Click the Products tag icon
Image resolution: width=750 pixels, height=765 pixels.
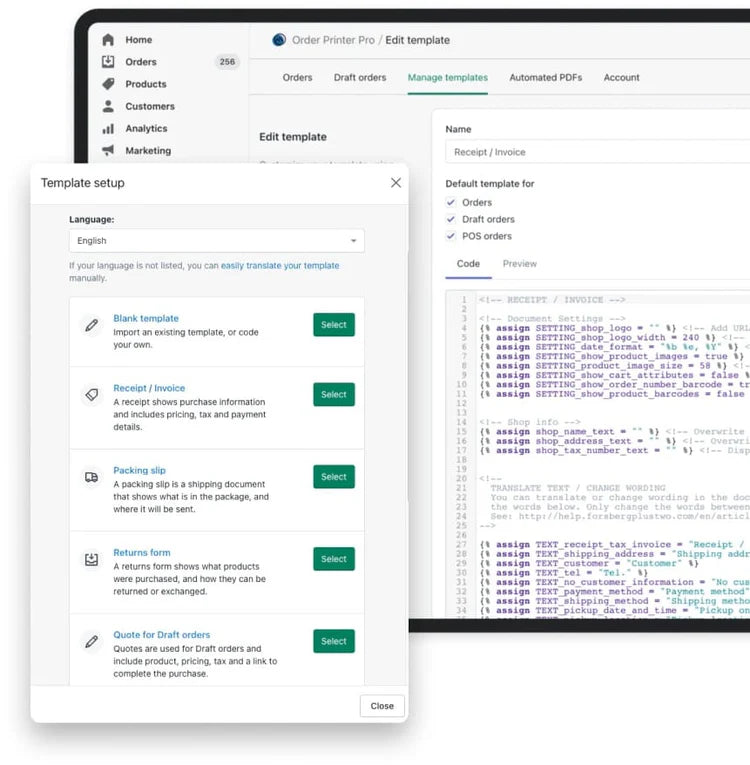pyautogui.click(x=108, y=84)
